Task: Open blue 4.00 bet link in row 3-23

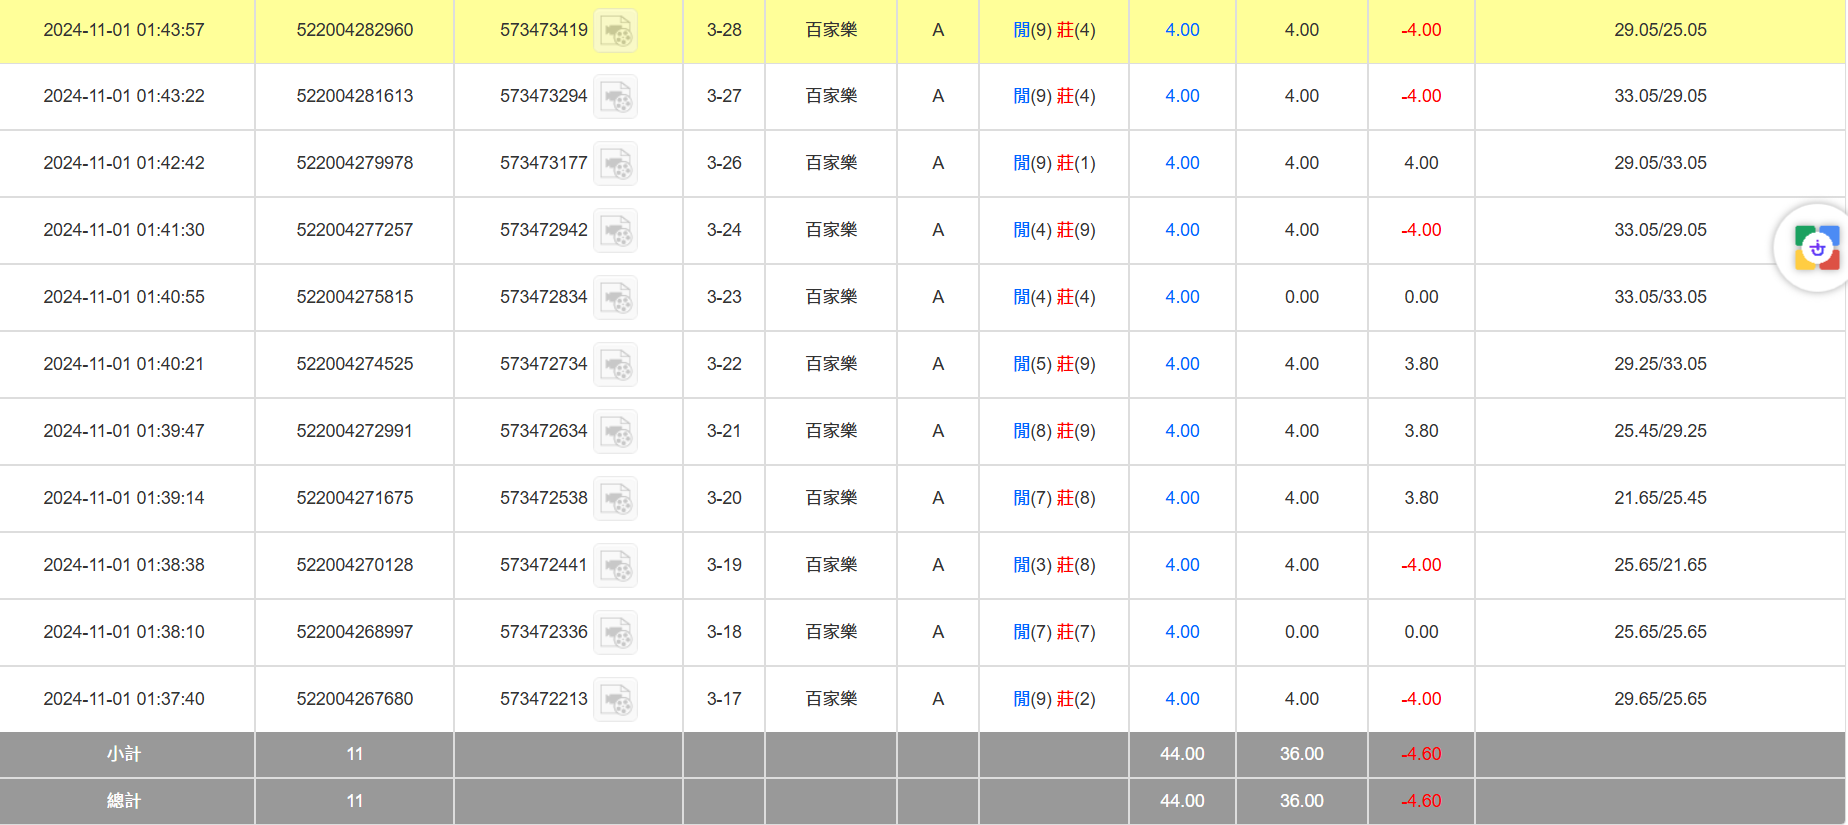Action: pyautogui.click(x=1182, y=297)
